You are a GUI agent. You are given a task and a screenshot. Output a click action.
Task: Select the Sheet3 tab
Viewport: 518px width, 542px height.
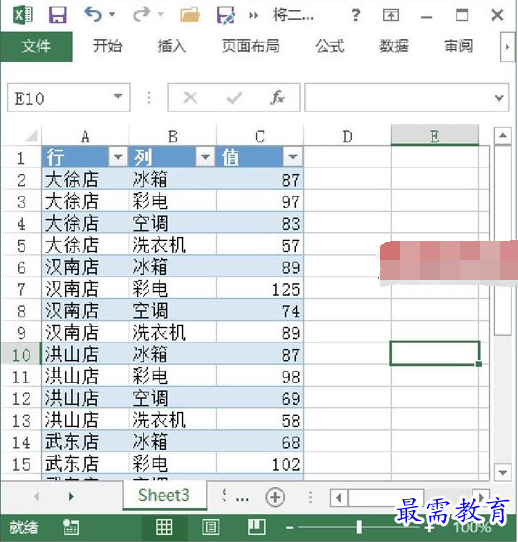164,495
